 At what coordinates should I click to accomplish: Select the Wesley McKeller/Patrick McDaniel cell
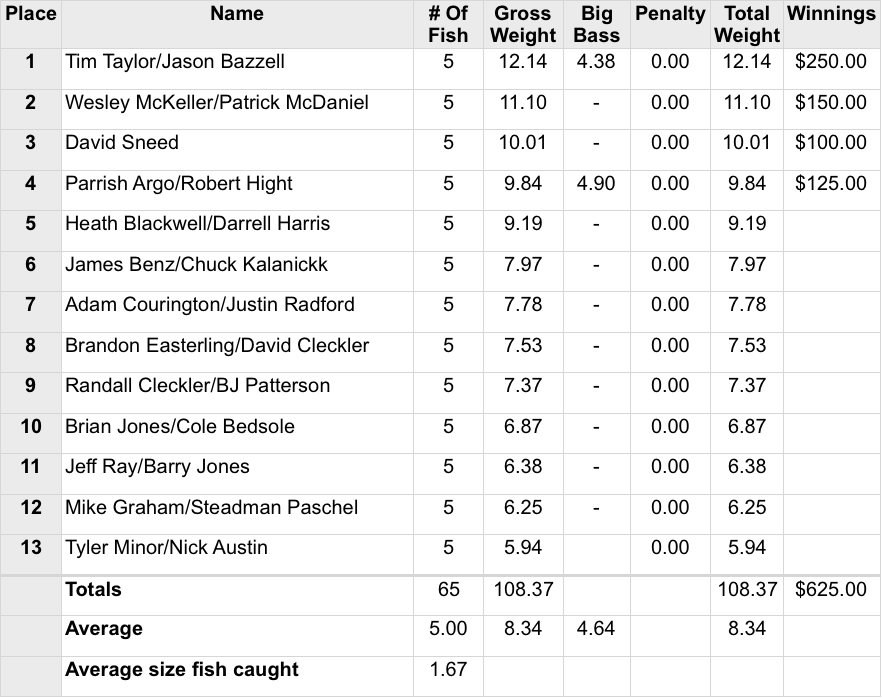(x=217, y=103)
